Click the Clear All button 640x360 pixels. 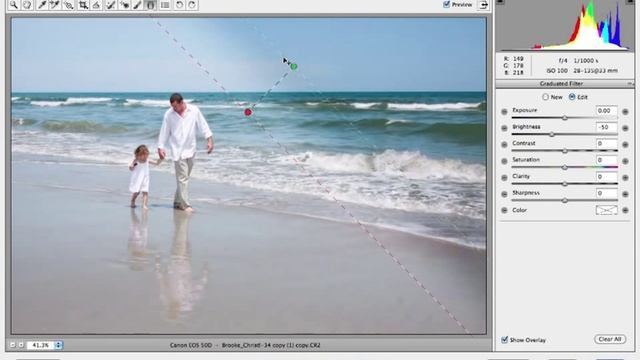(610, 339)
